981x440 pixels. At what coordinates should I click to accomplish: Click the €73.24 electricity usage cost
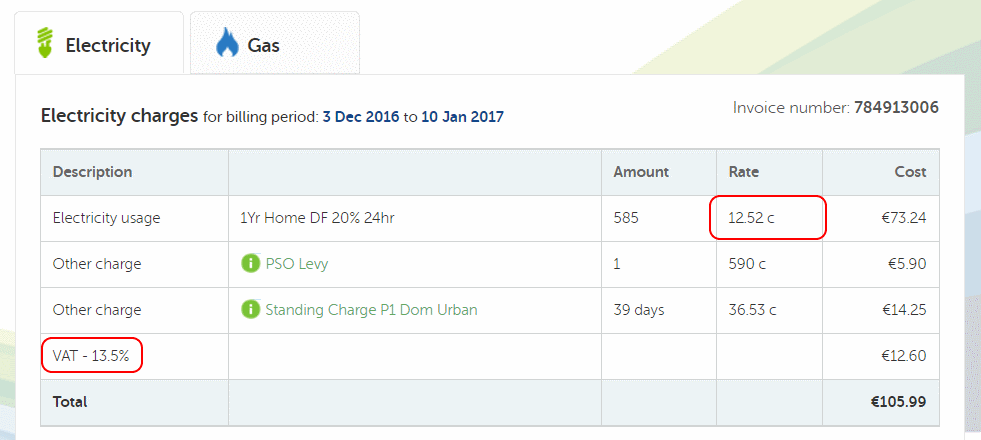coord(903,218)
